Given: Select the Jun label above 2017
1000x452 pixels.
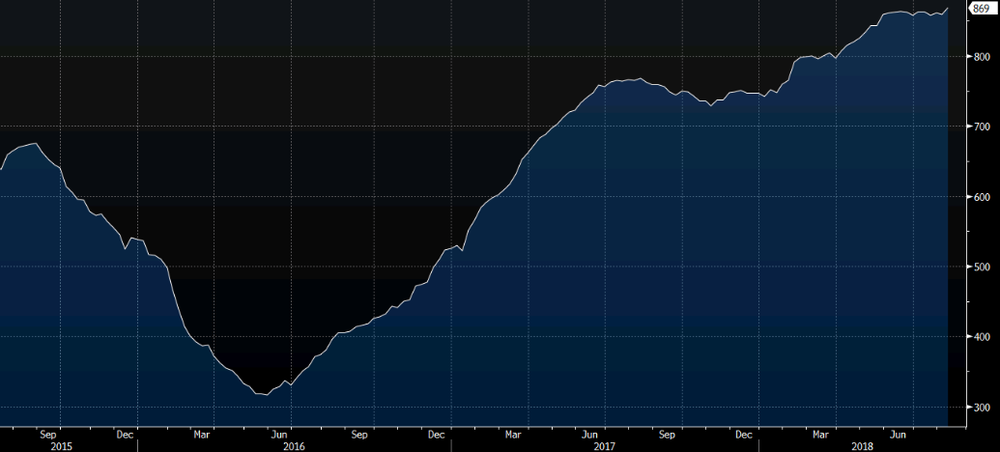Looking at the screenshot, I should click(591, 434).
